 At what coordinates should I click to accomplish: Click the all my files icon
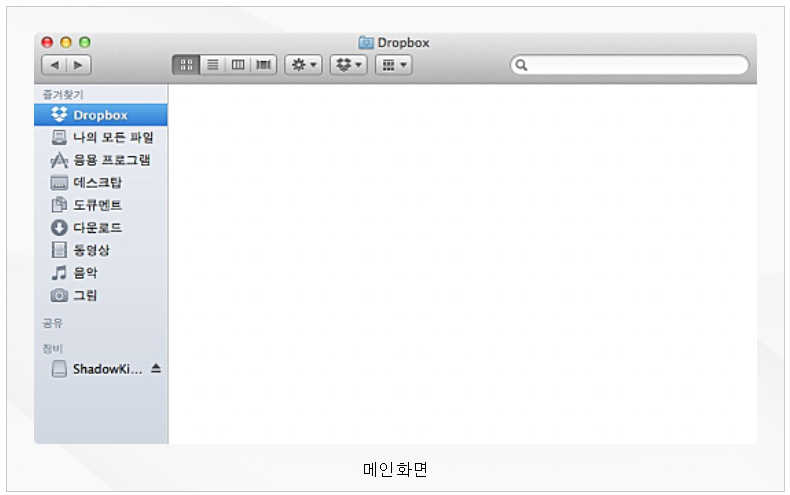pos(59,137)
